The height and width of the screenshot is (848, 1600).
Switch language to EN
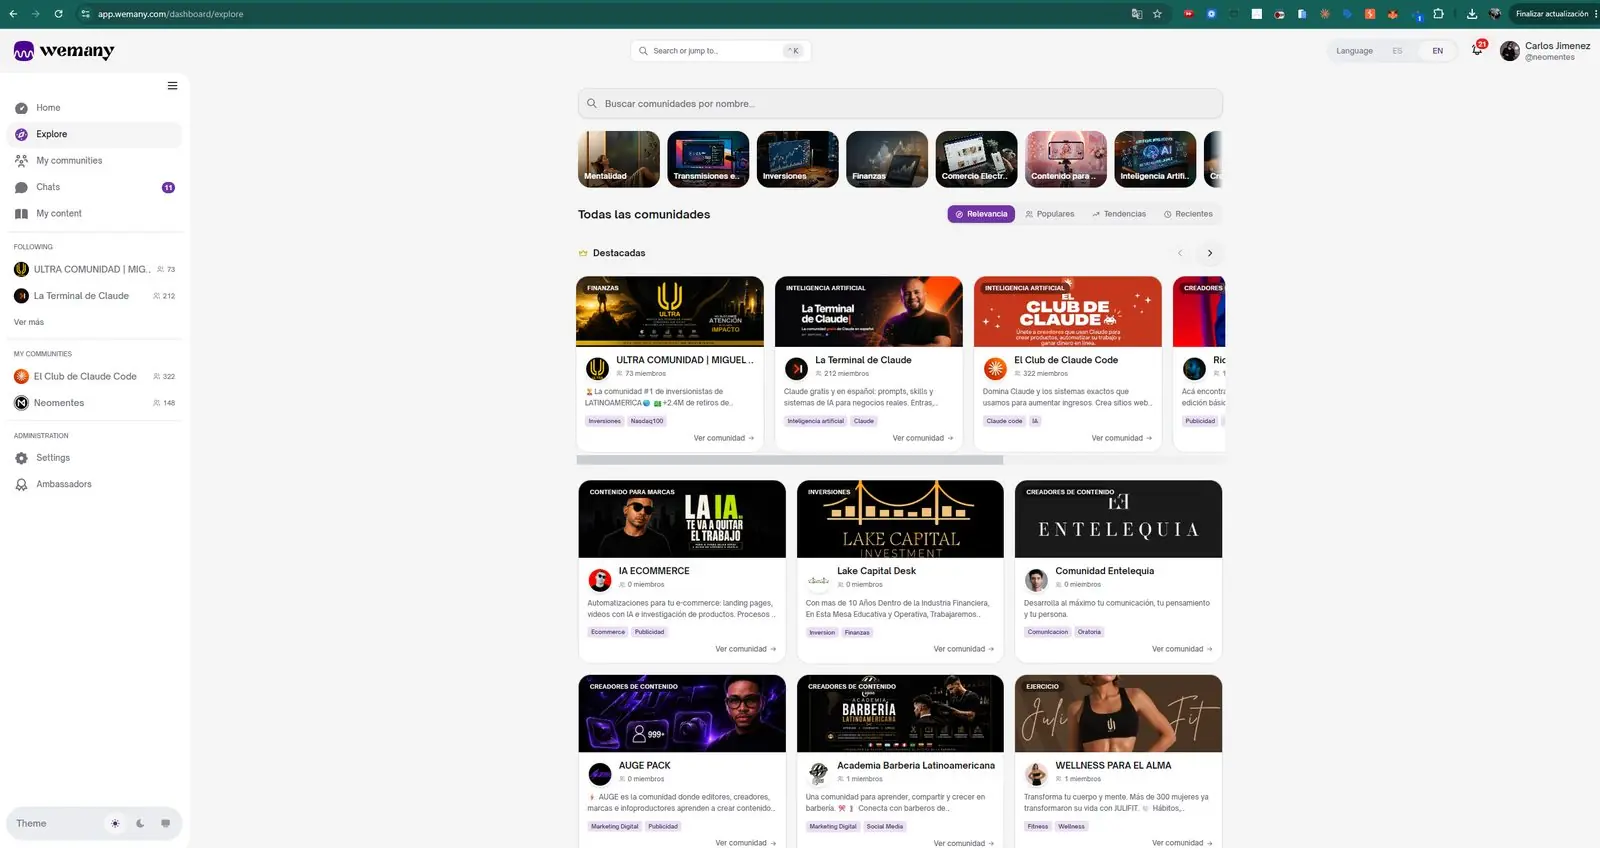click(1437, 51)
